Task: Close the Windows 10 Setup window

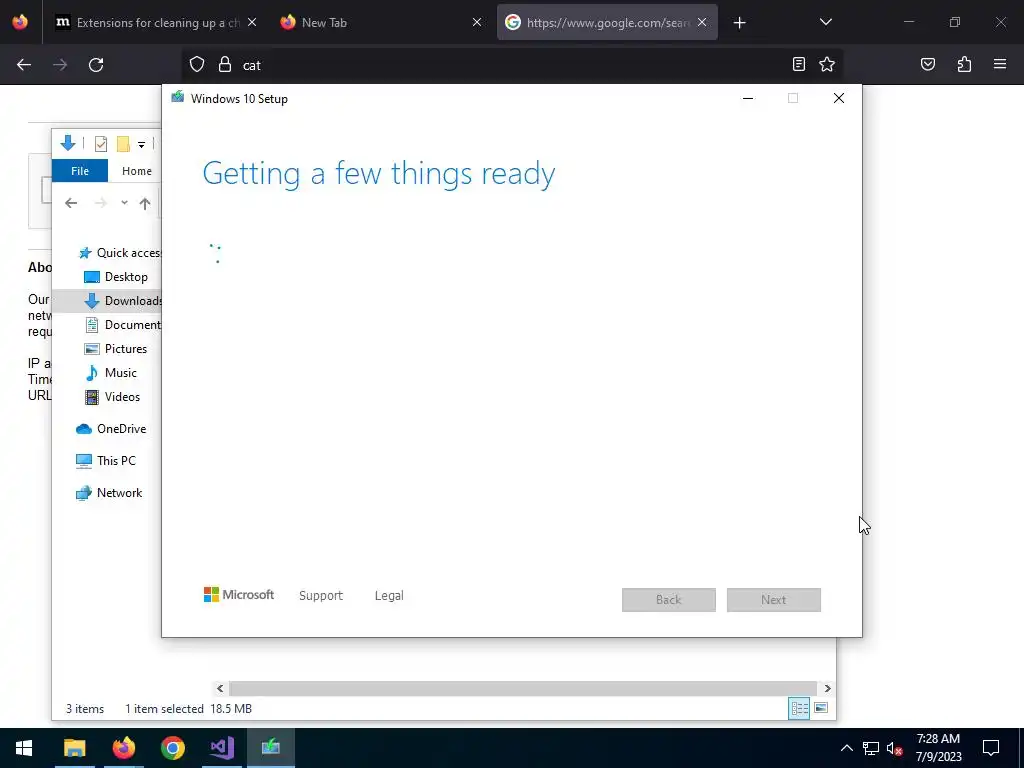Action: pos(839,98)
